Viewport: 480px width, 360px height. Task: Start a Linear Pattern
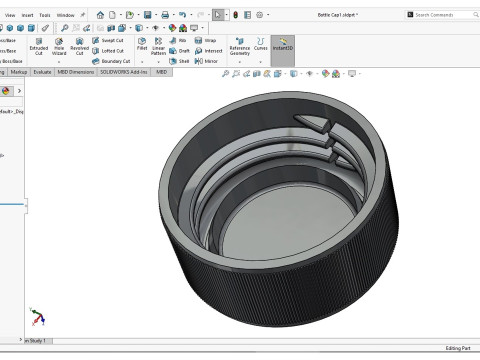point(158,46)
